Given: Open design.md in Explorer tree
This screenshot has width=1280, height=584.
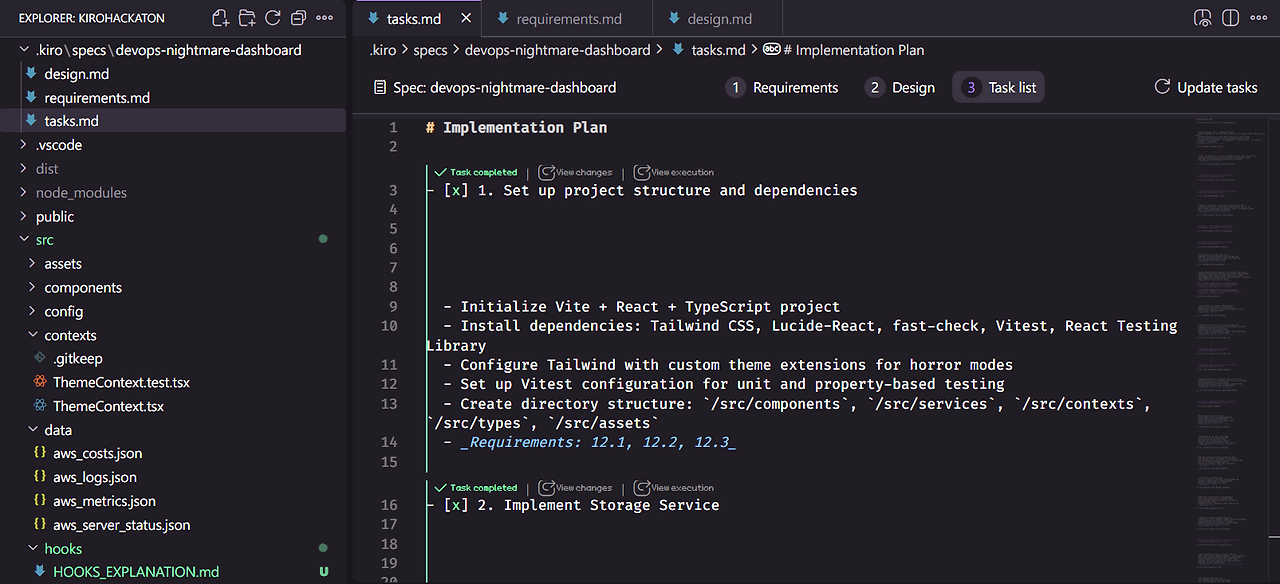Looking at the screenshot, I should pyautogui.click(x=77, y=74).
